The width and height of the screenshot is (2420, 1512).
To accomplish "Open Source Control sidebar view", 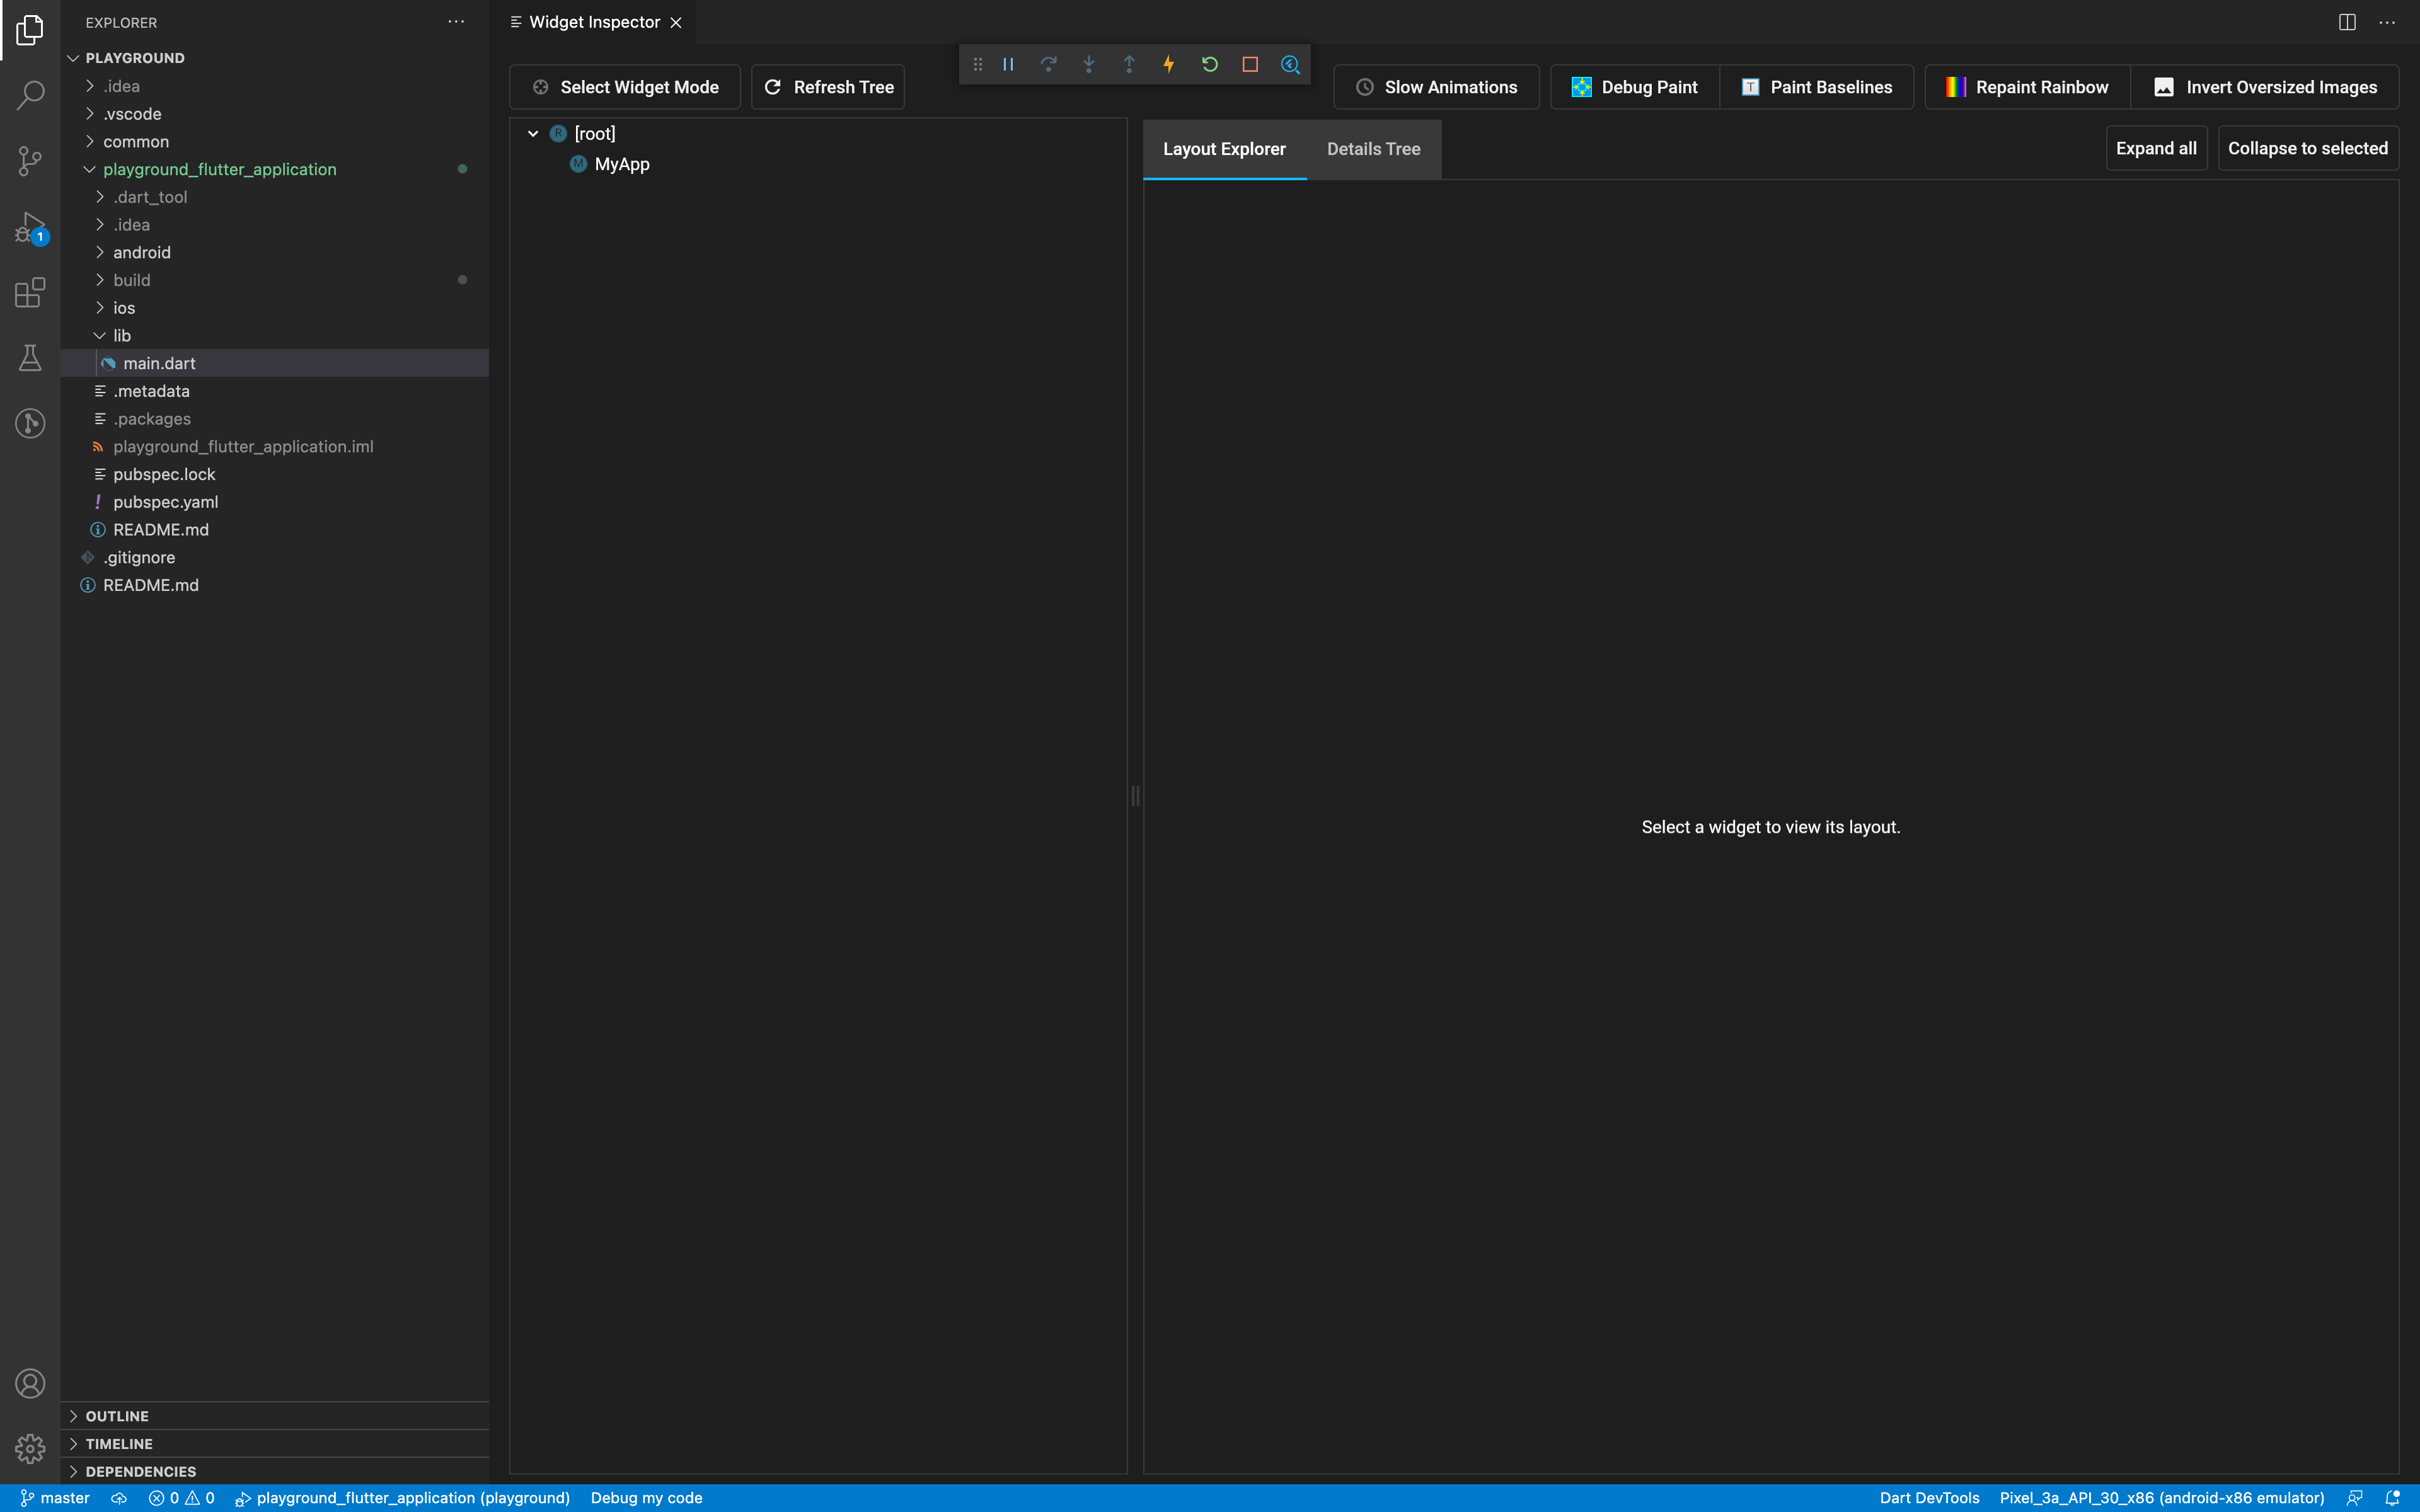I will click(x=30, y=160).
